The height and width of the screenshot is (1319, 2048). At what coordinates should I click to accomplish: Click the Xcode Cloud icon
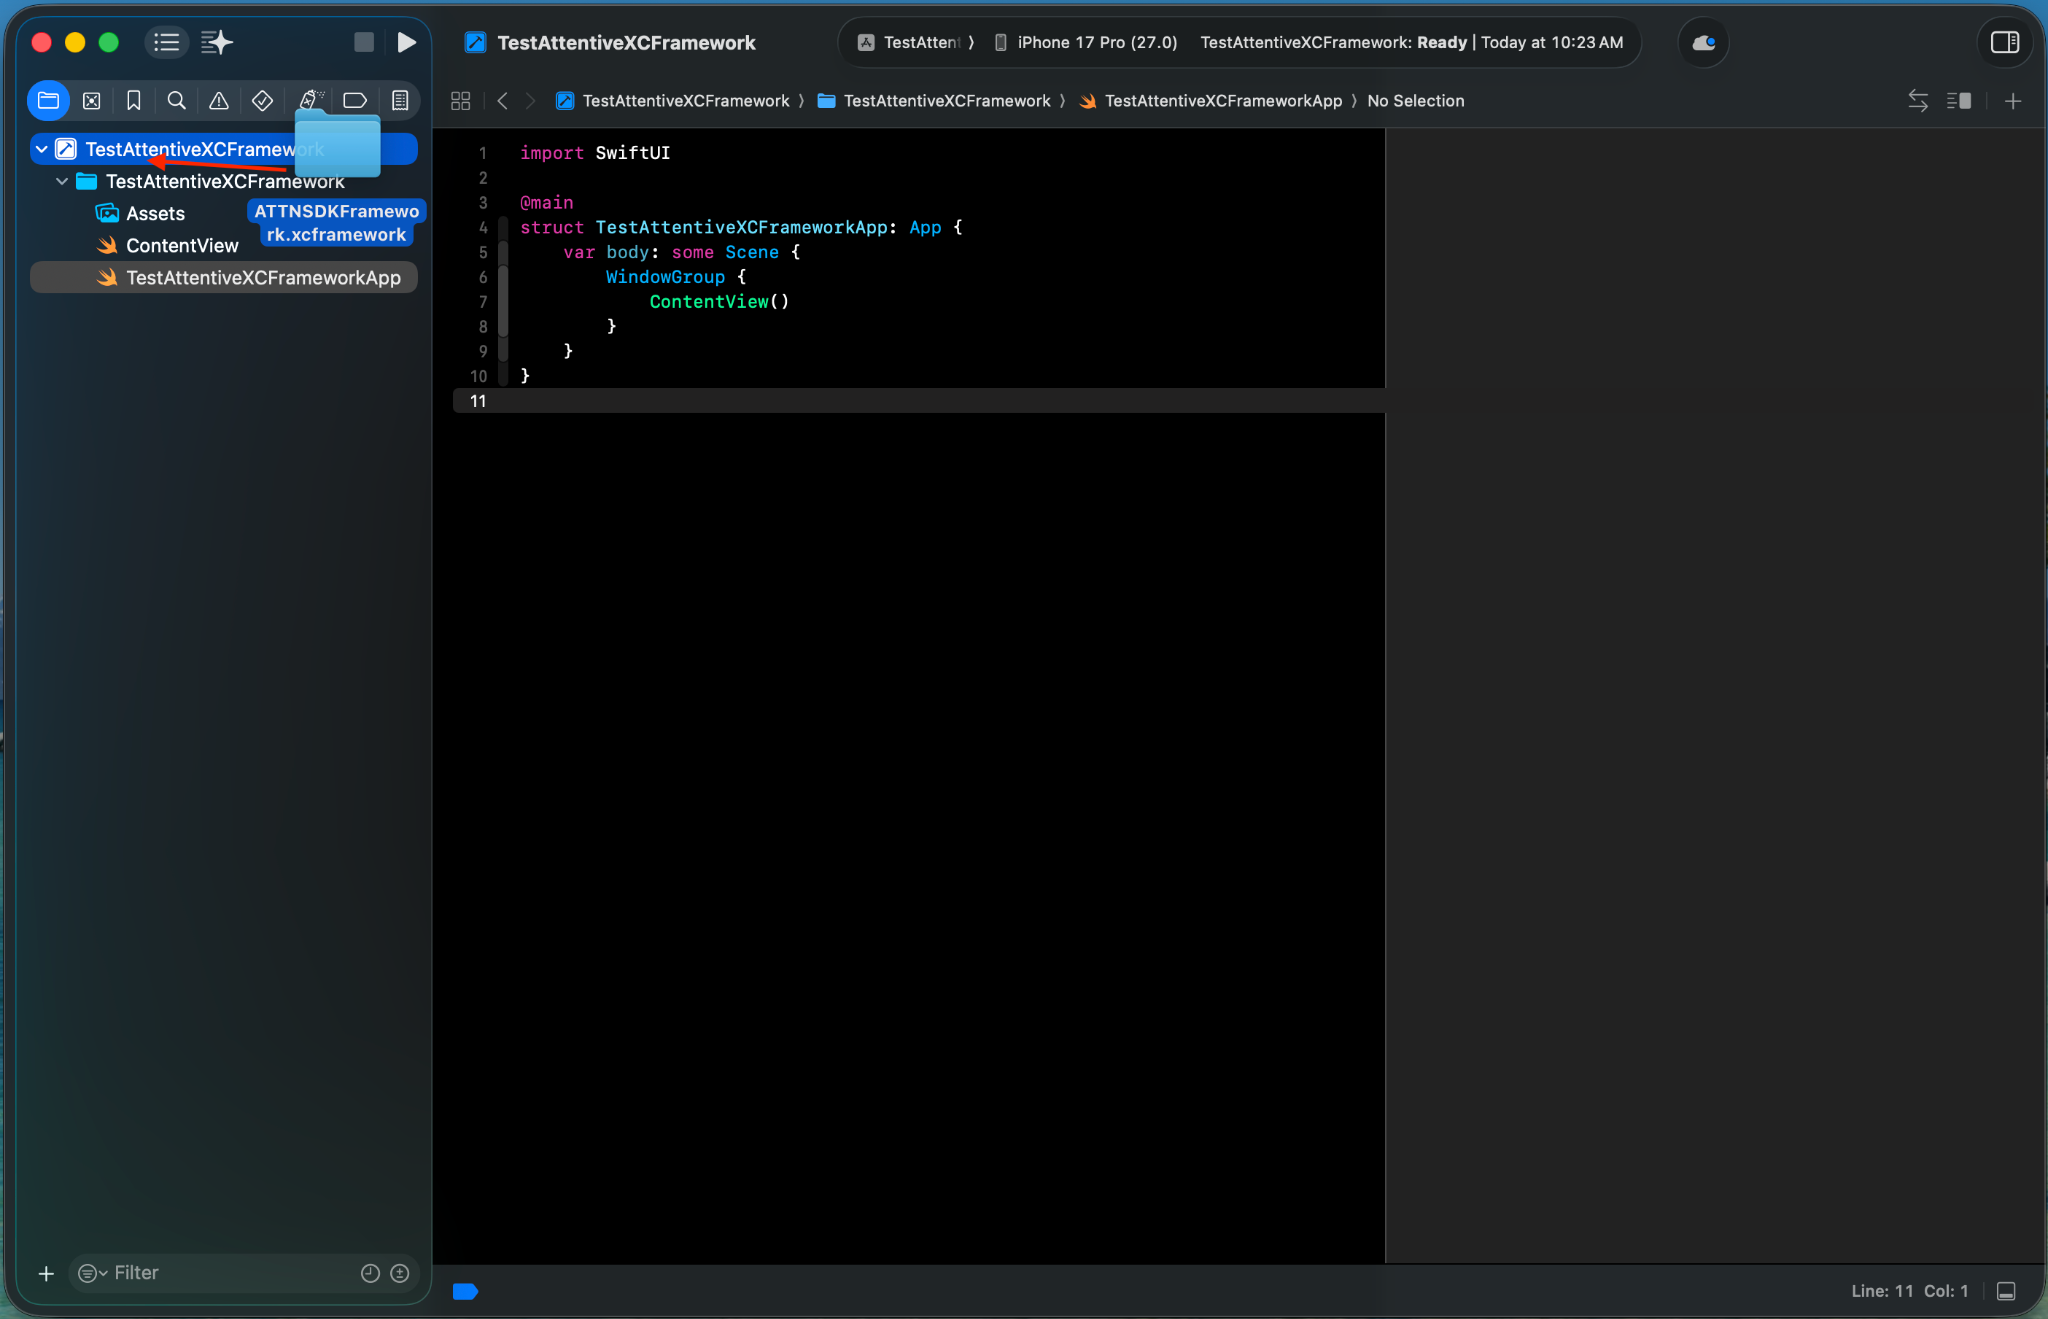point(1703,42)
